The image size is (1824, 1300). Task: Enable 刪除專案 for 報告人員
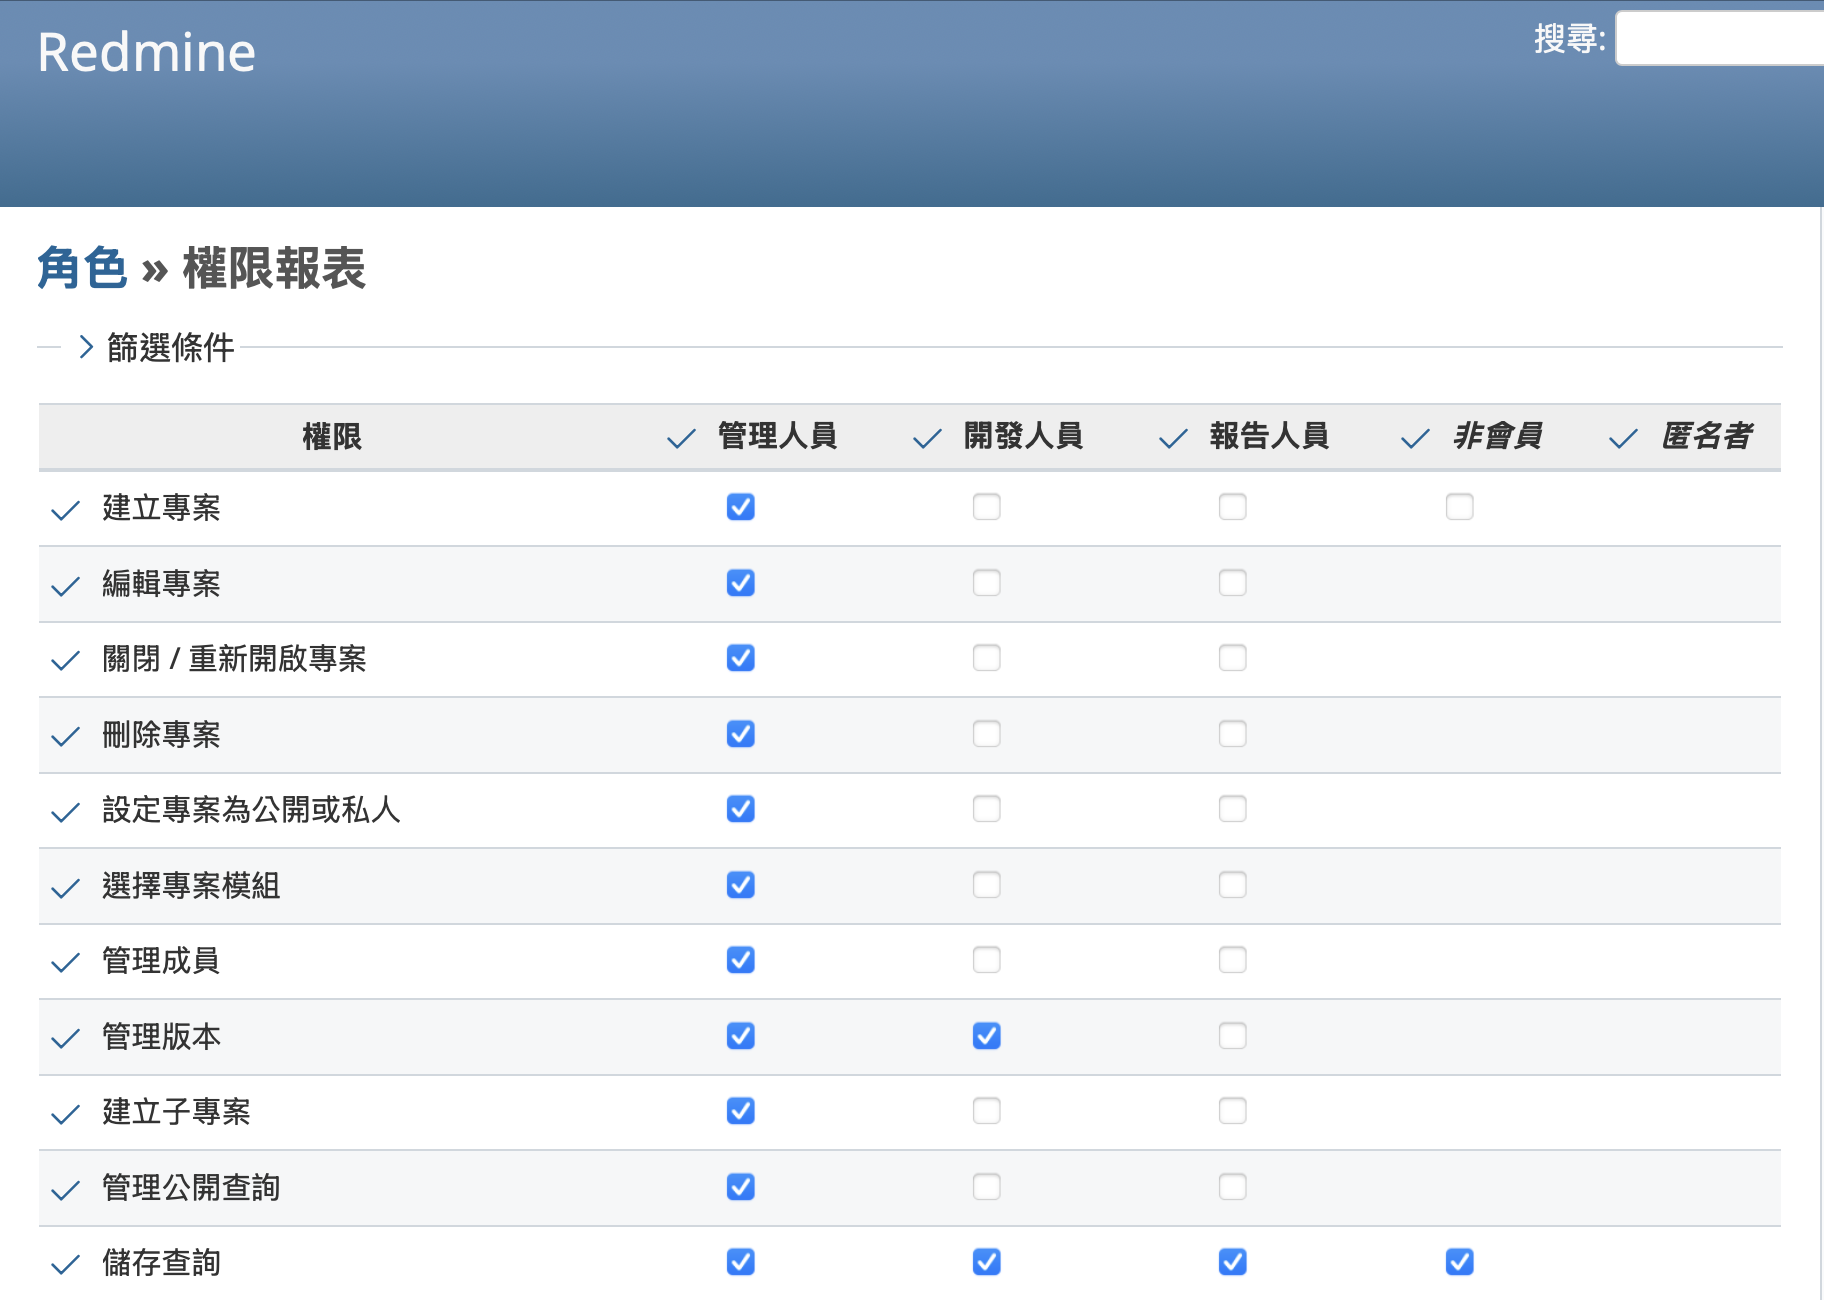[x=1233, y=734]
